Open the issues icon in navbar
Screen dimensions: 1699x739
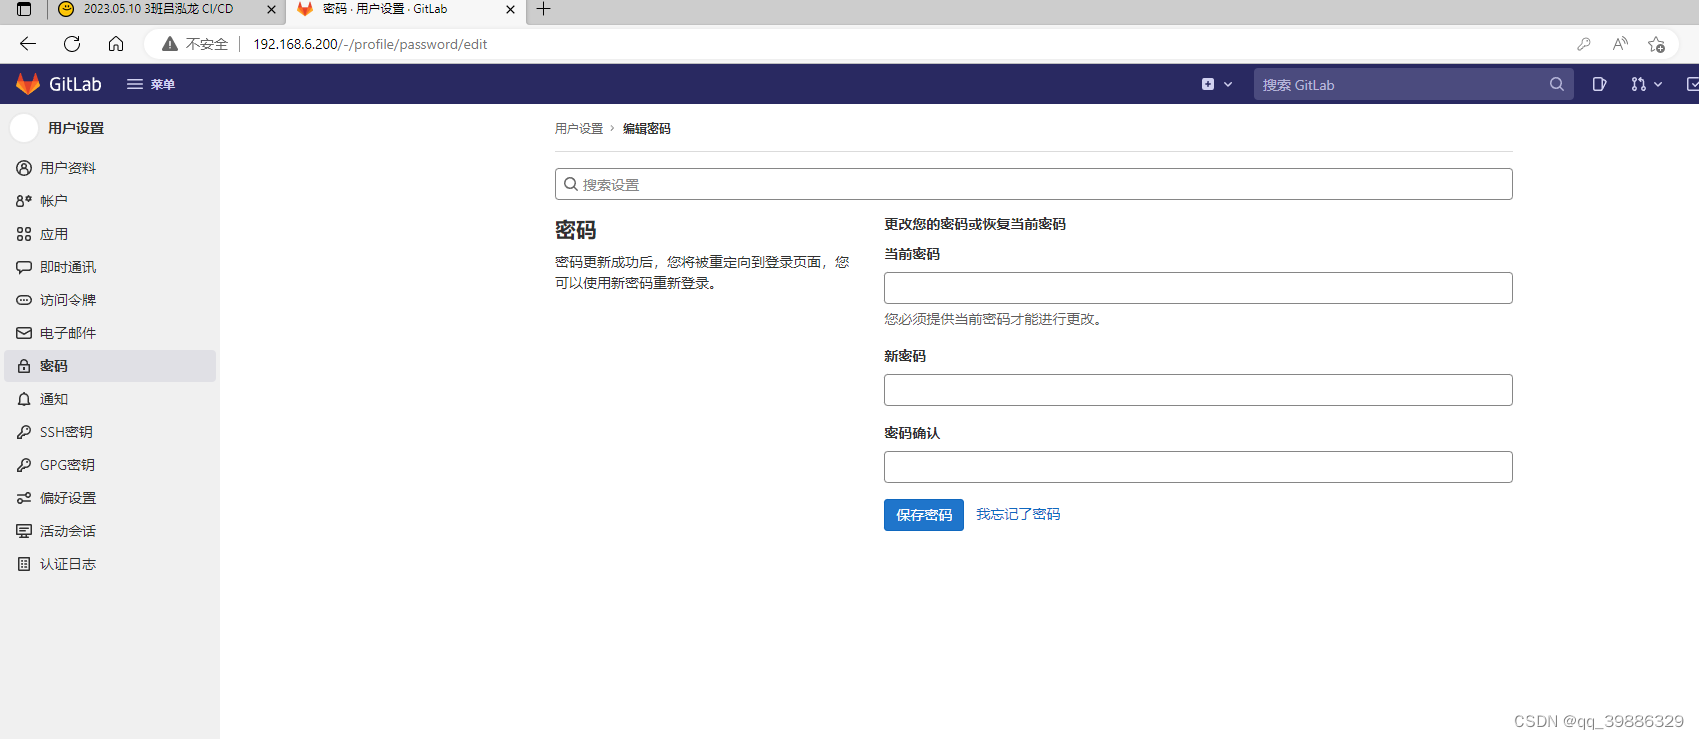1599,84
